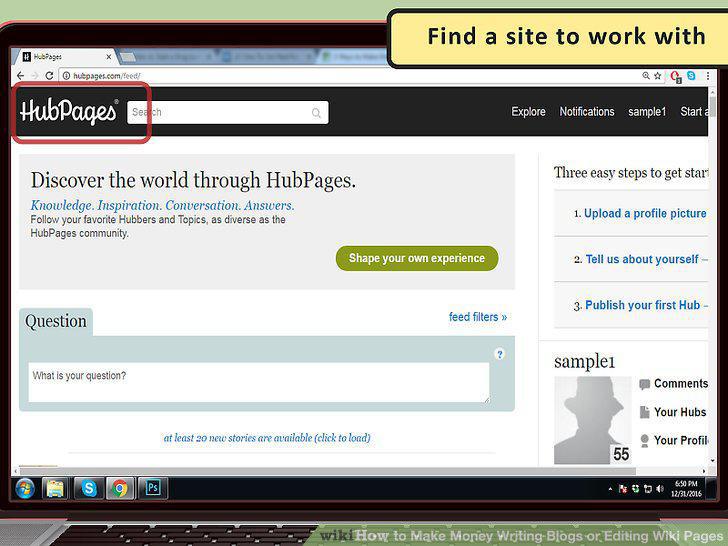Click the Start a menu item in HubPages header

(x=694, y=112)
